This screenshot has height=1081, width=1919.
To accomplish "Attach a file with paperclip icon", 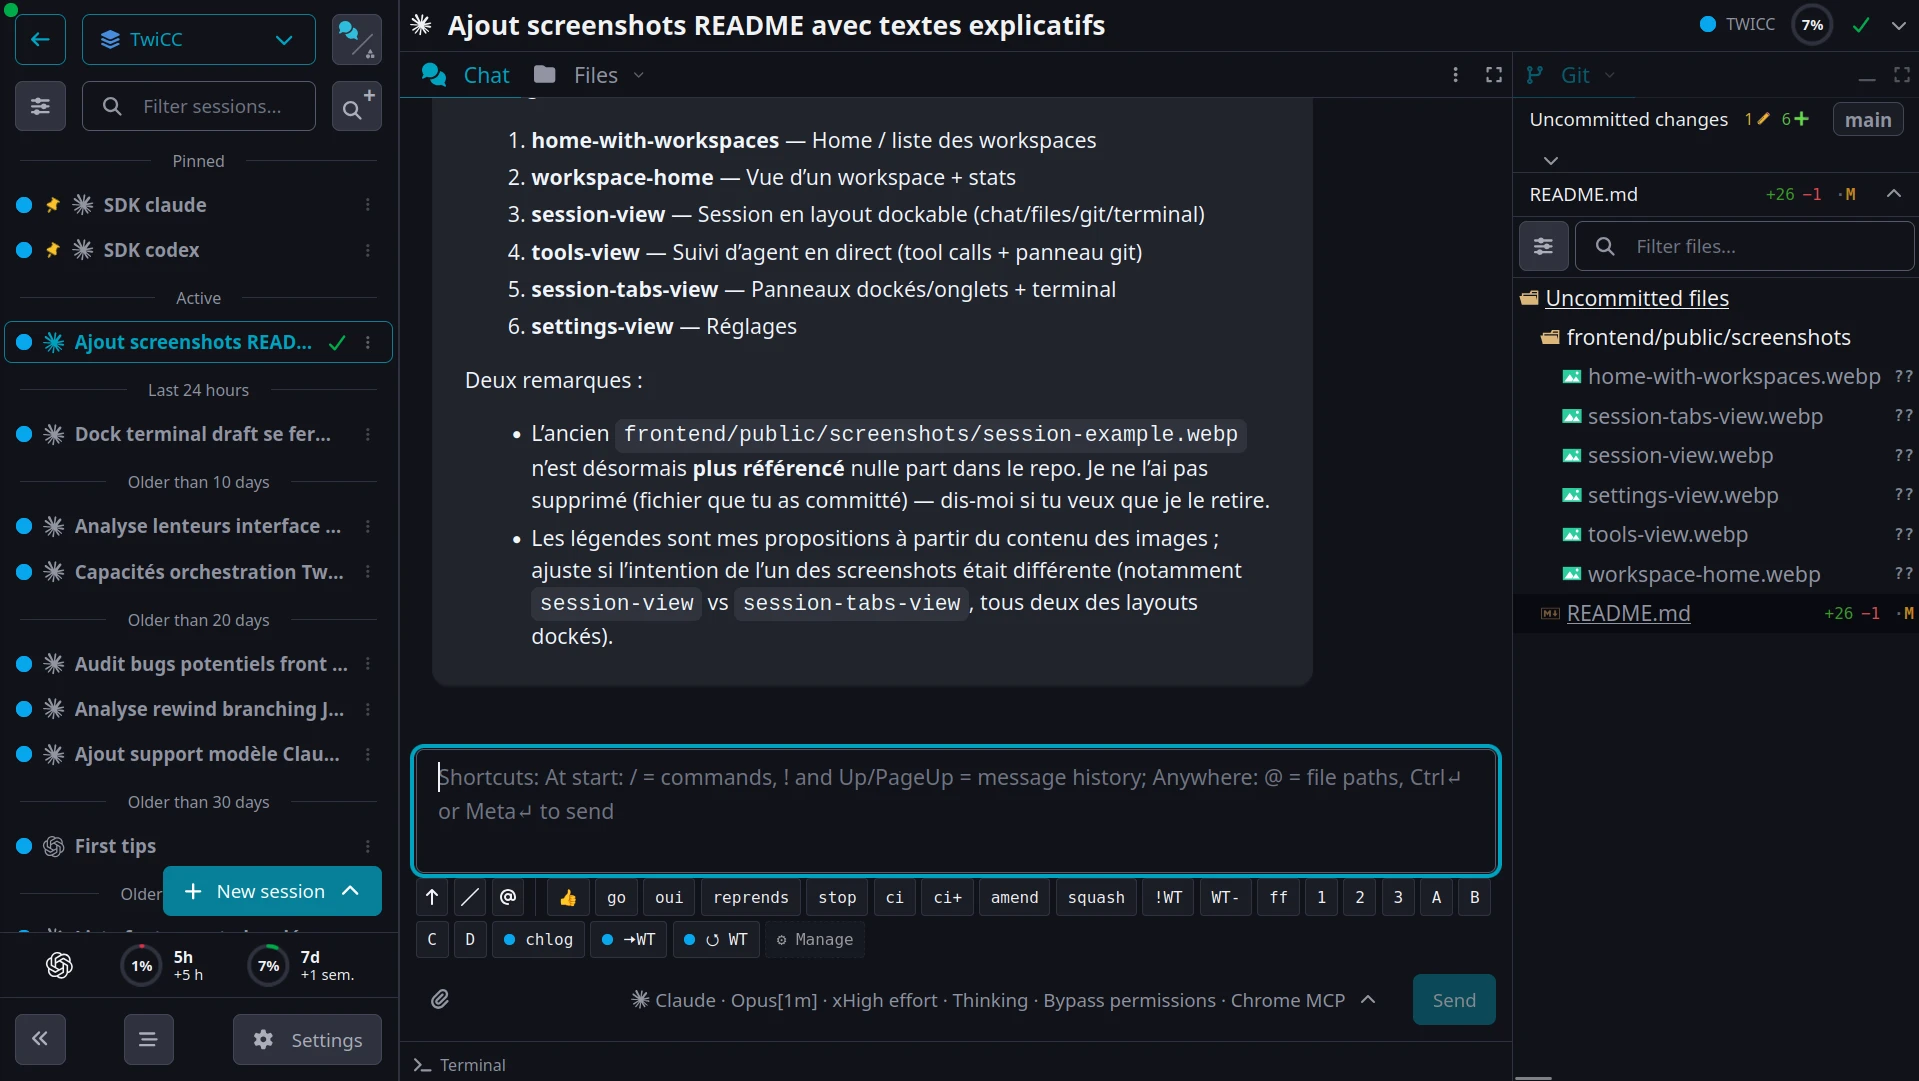I will click(x=440, y=999).
